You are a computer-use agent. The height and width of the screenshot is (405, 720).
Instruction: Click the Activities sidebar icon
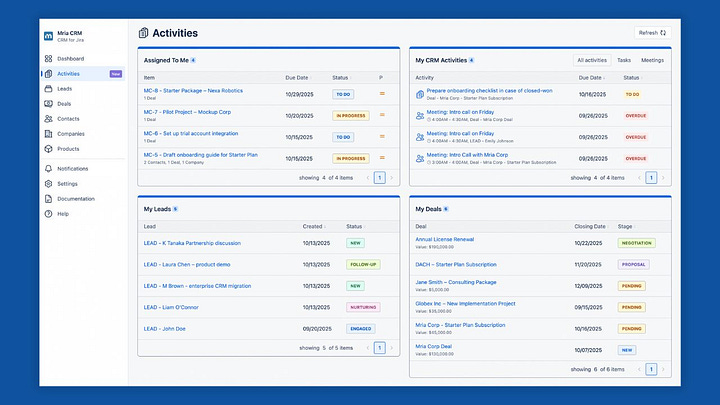(x=48, y=74)
